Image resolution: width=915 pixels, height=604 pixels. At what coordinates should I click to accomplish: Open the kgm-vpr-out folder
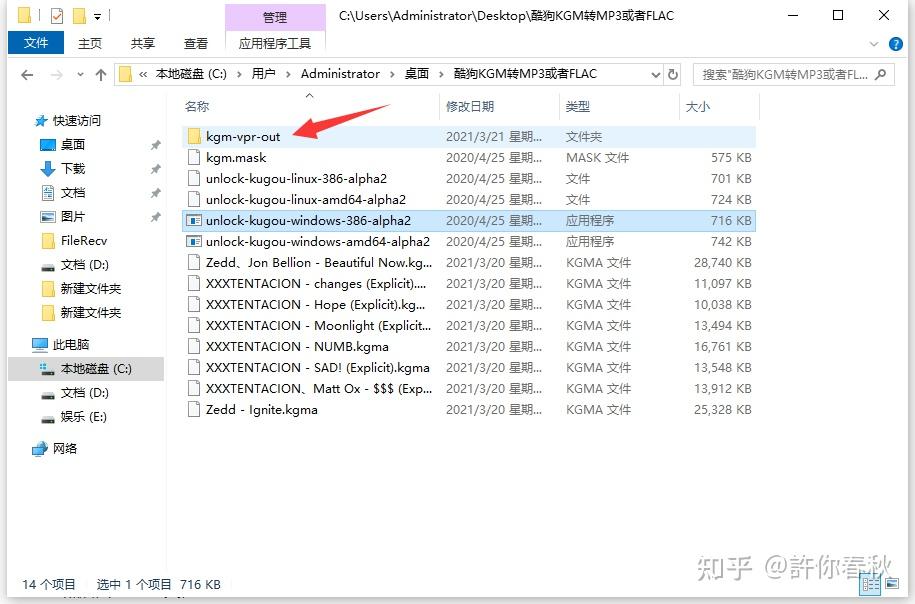coord(244,136)
